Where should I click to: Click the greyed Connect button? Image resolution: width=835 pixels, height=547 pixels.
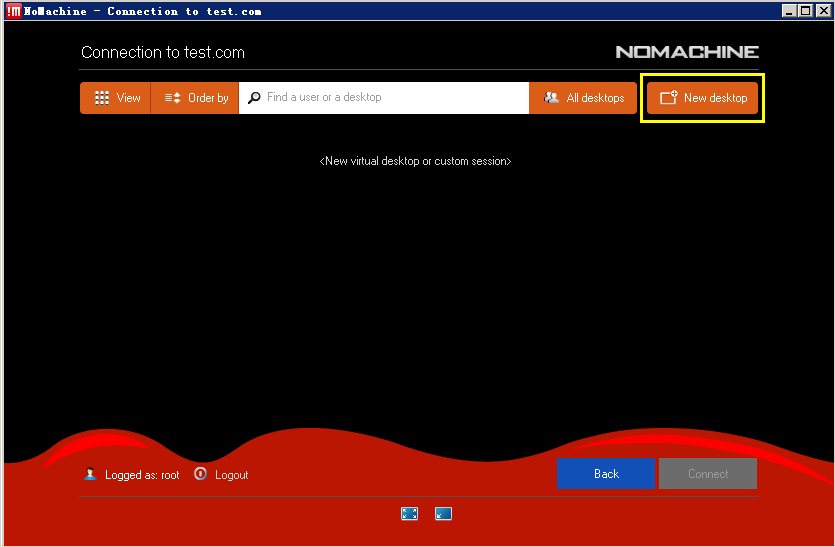click(x=708, y=473)
